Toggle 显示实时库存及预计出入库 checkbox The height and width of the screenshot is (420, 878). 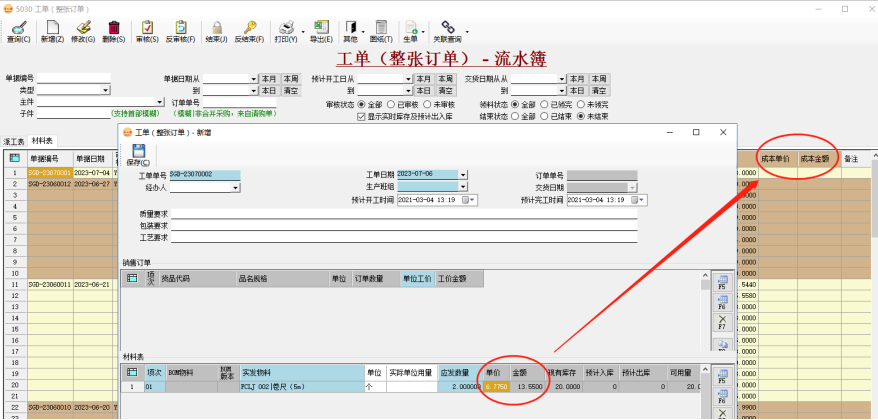(x=361, y=116)
